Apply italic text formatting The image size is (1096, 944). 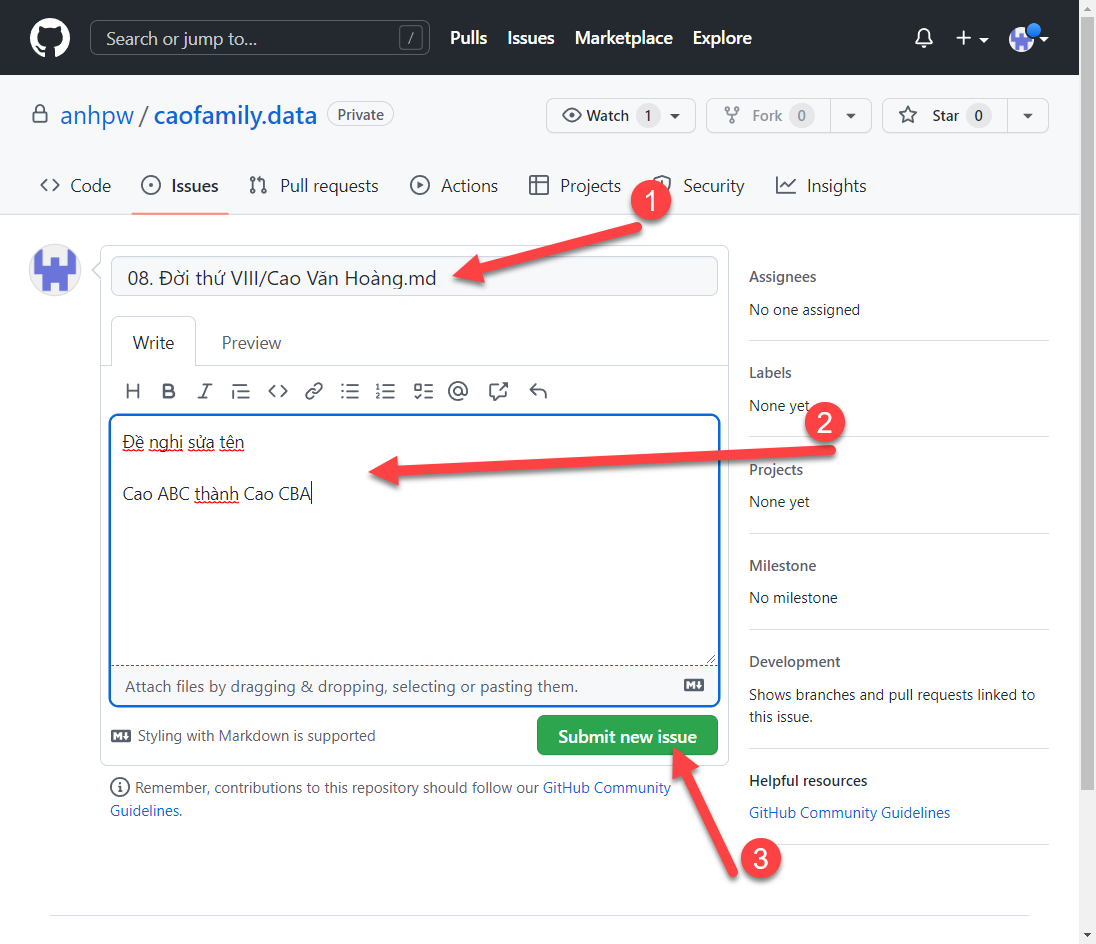[x=204, y=391]
